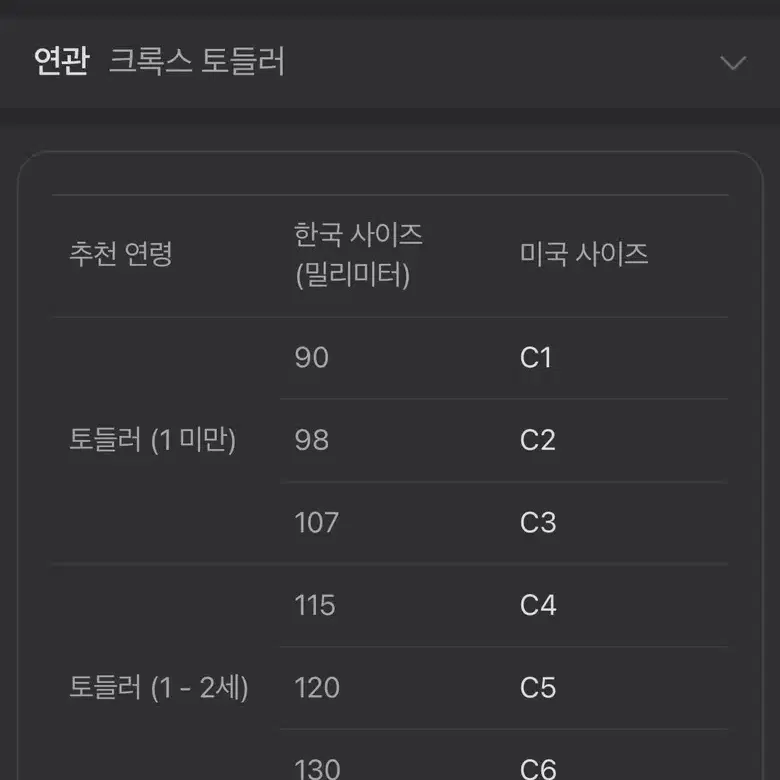780x780 pixels.
Task: Click the C6 US size cell
Action: (x=538, y=768)
